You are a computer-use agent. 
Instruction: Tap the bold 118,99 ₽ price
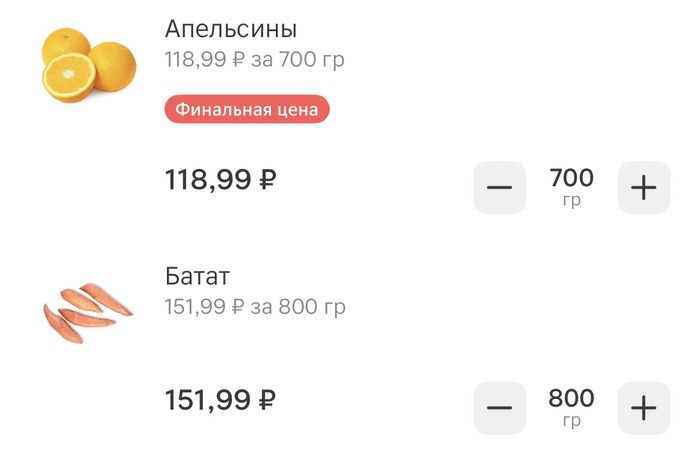[220, 180]
